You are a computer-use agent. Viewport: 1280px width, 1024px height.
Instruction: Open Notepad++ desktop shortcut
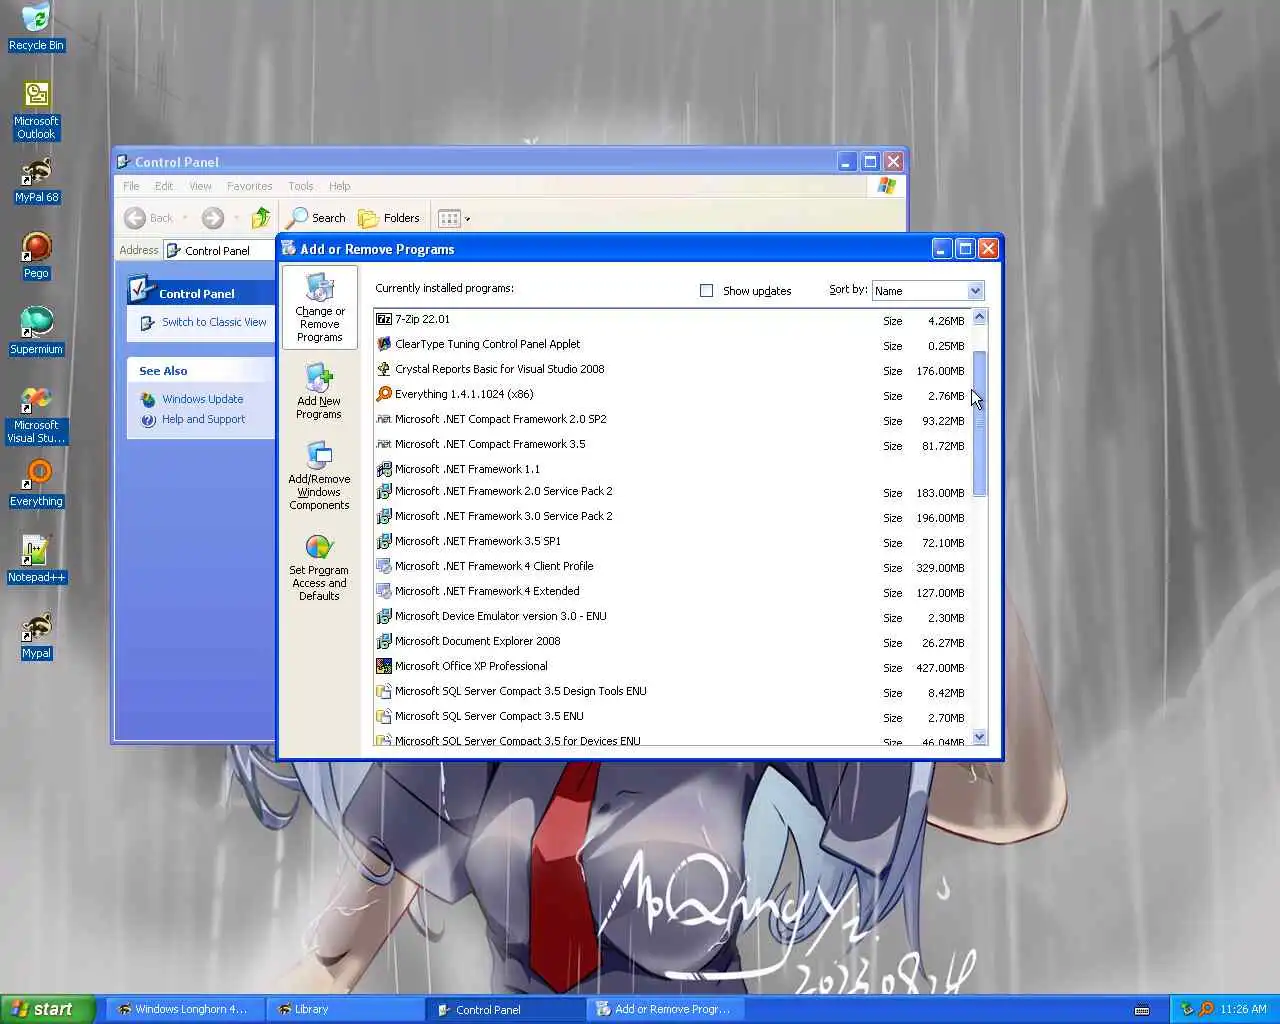[36, 560]
